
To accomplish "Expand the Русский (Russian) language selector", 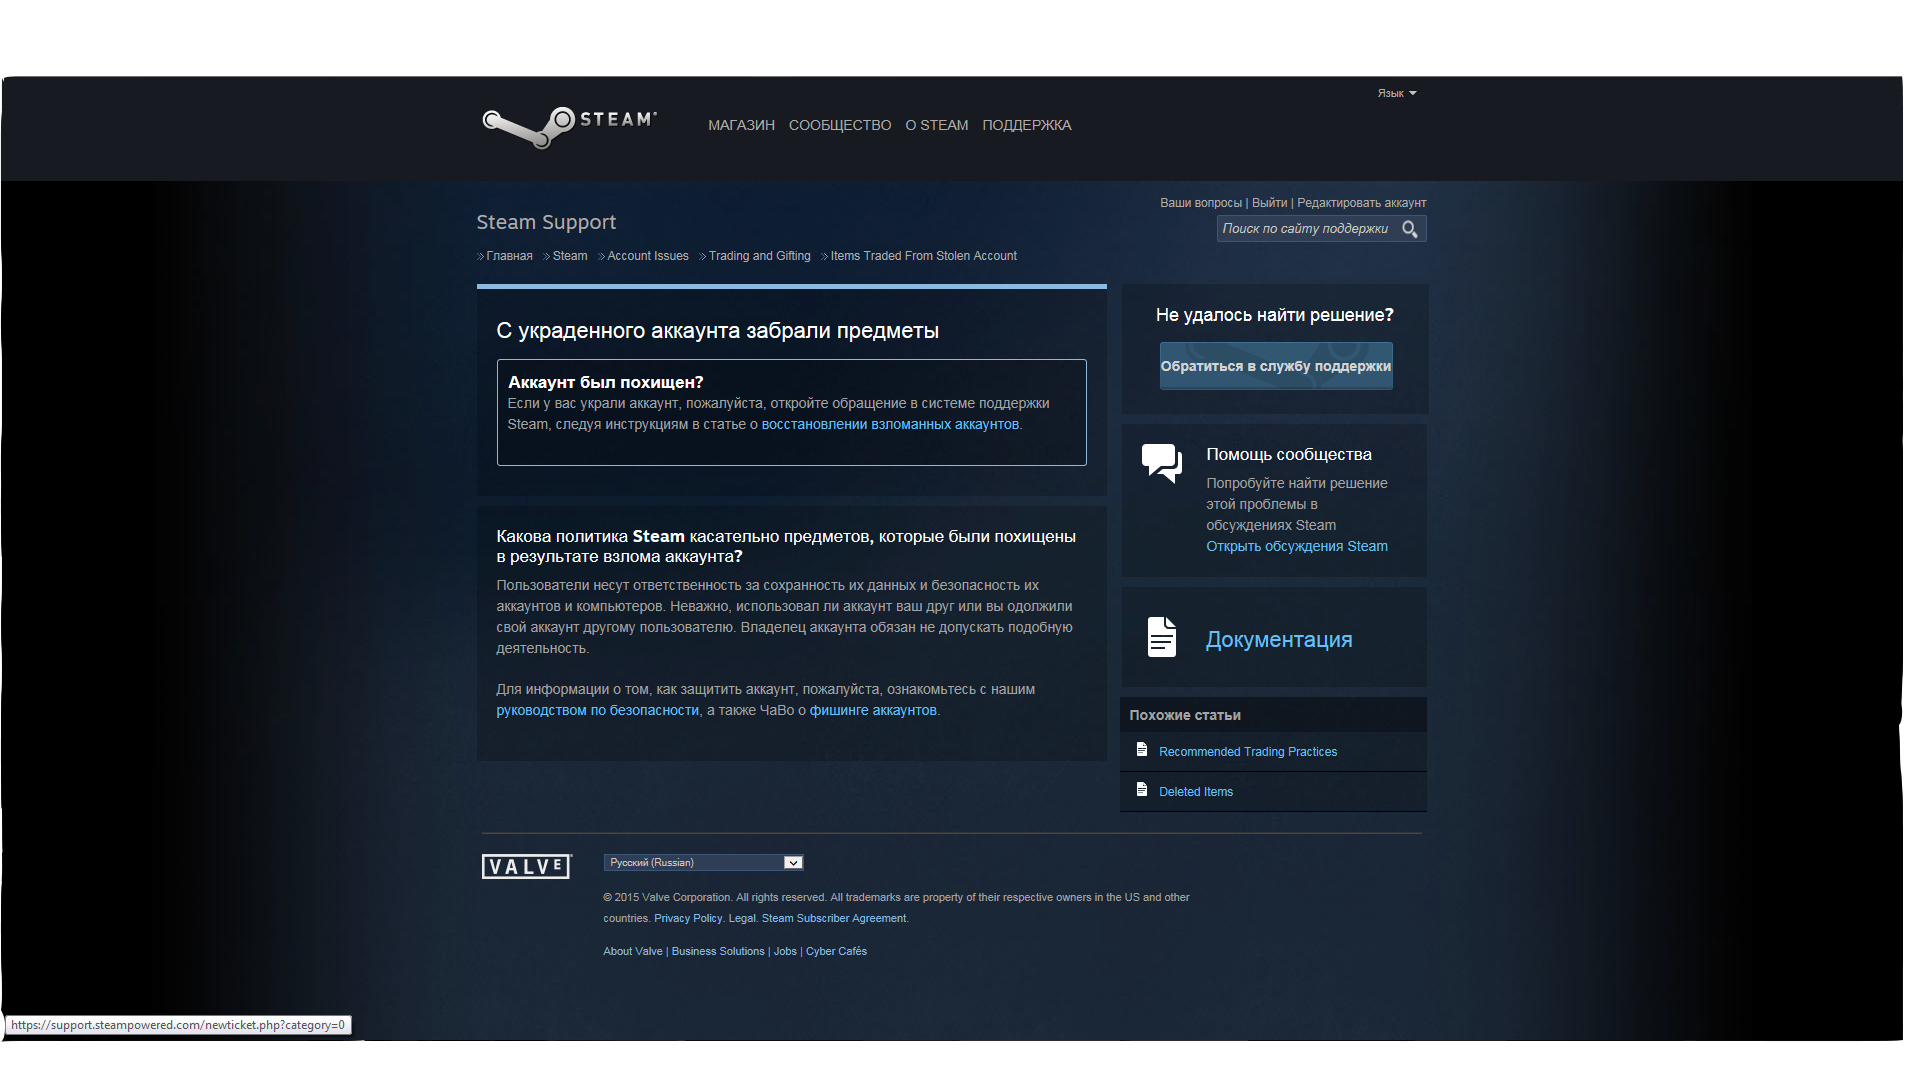I will tap(703, 863).
